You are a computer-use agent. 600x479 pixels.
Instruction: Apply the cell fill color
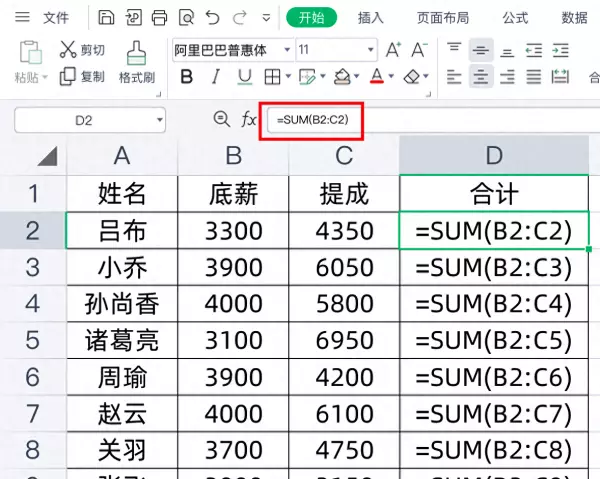tap(342, 77)
